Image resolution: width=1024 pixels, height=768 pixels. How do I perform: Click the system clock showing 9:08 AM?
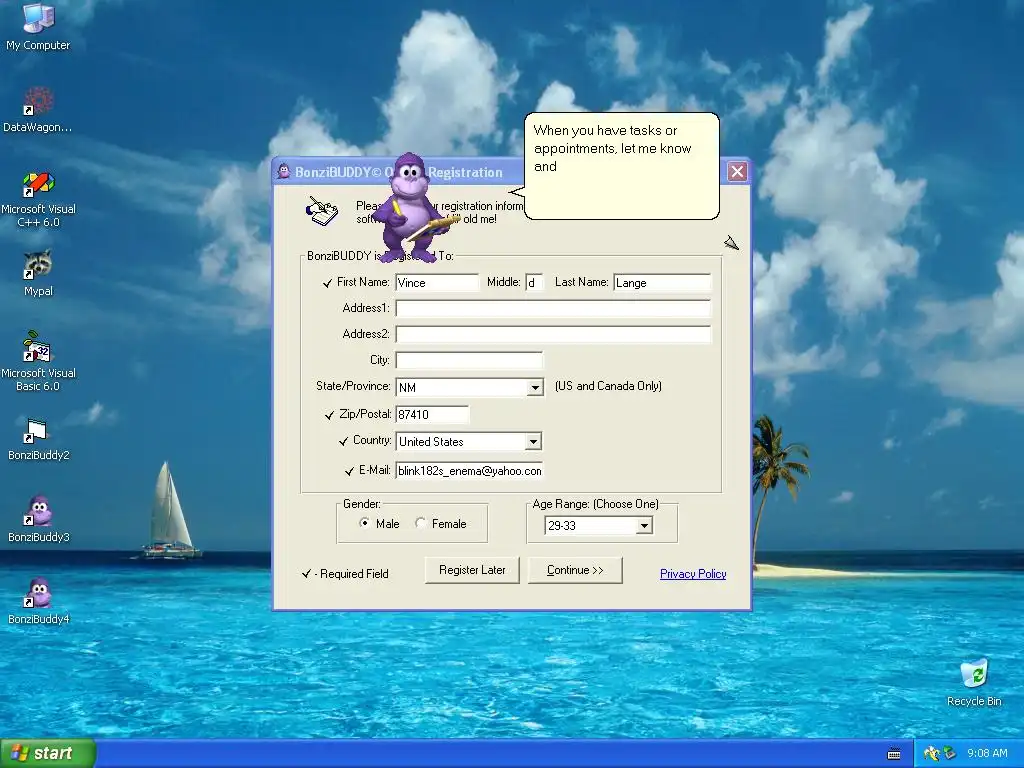[987, 754]
